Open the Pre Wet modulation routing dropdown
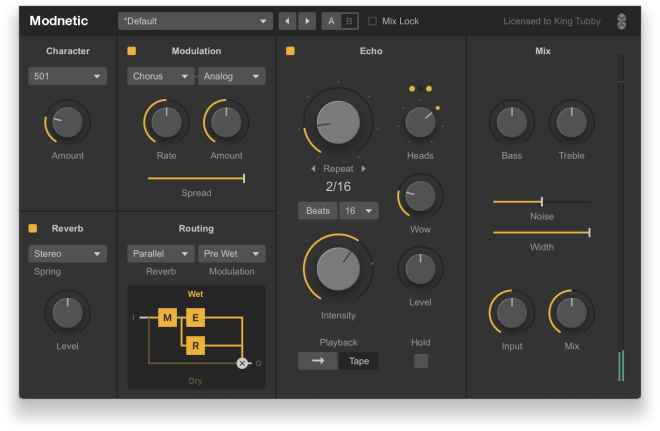Screen dimensions: 660x431 [232, 254]
